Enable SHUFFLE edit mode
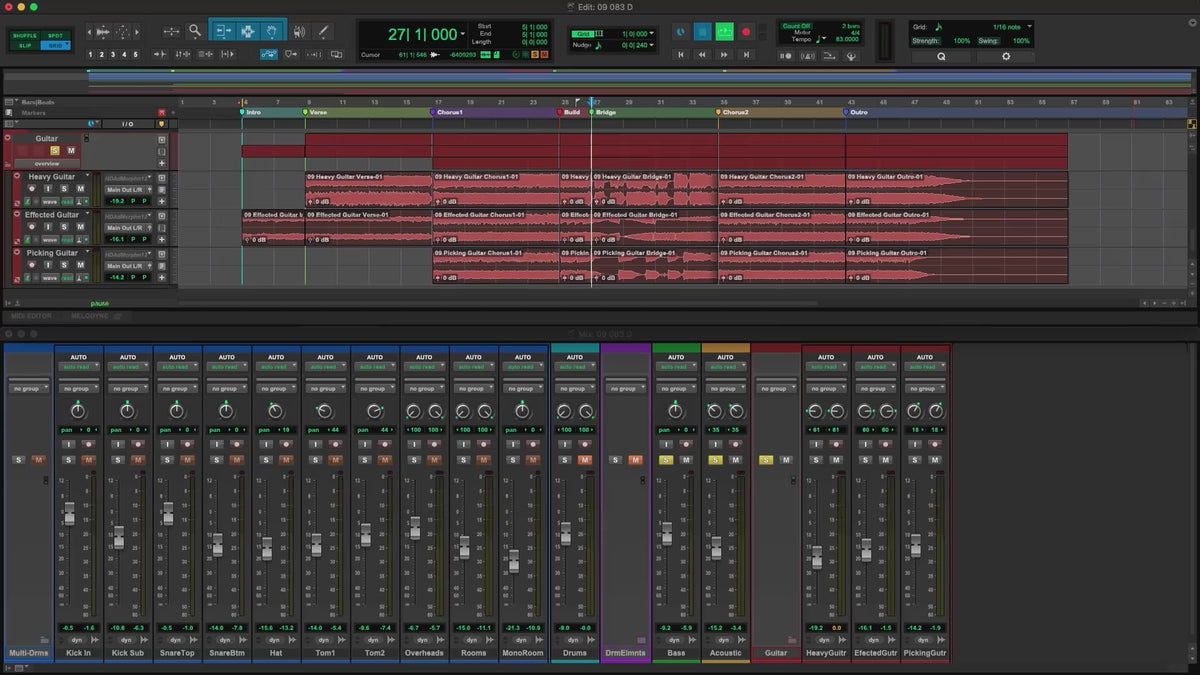Viewport: 1200px width, 675px height. coord(25,36)
